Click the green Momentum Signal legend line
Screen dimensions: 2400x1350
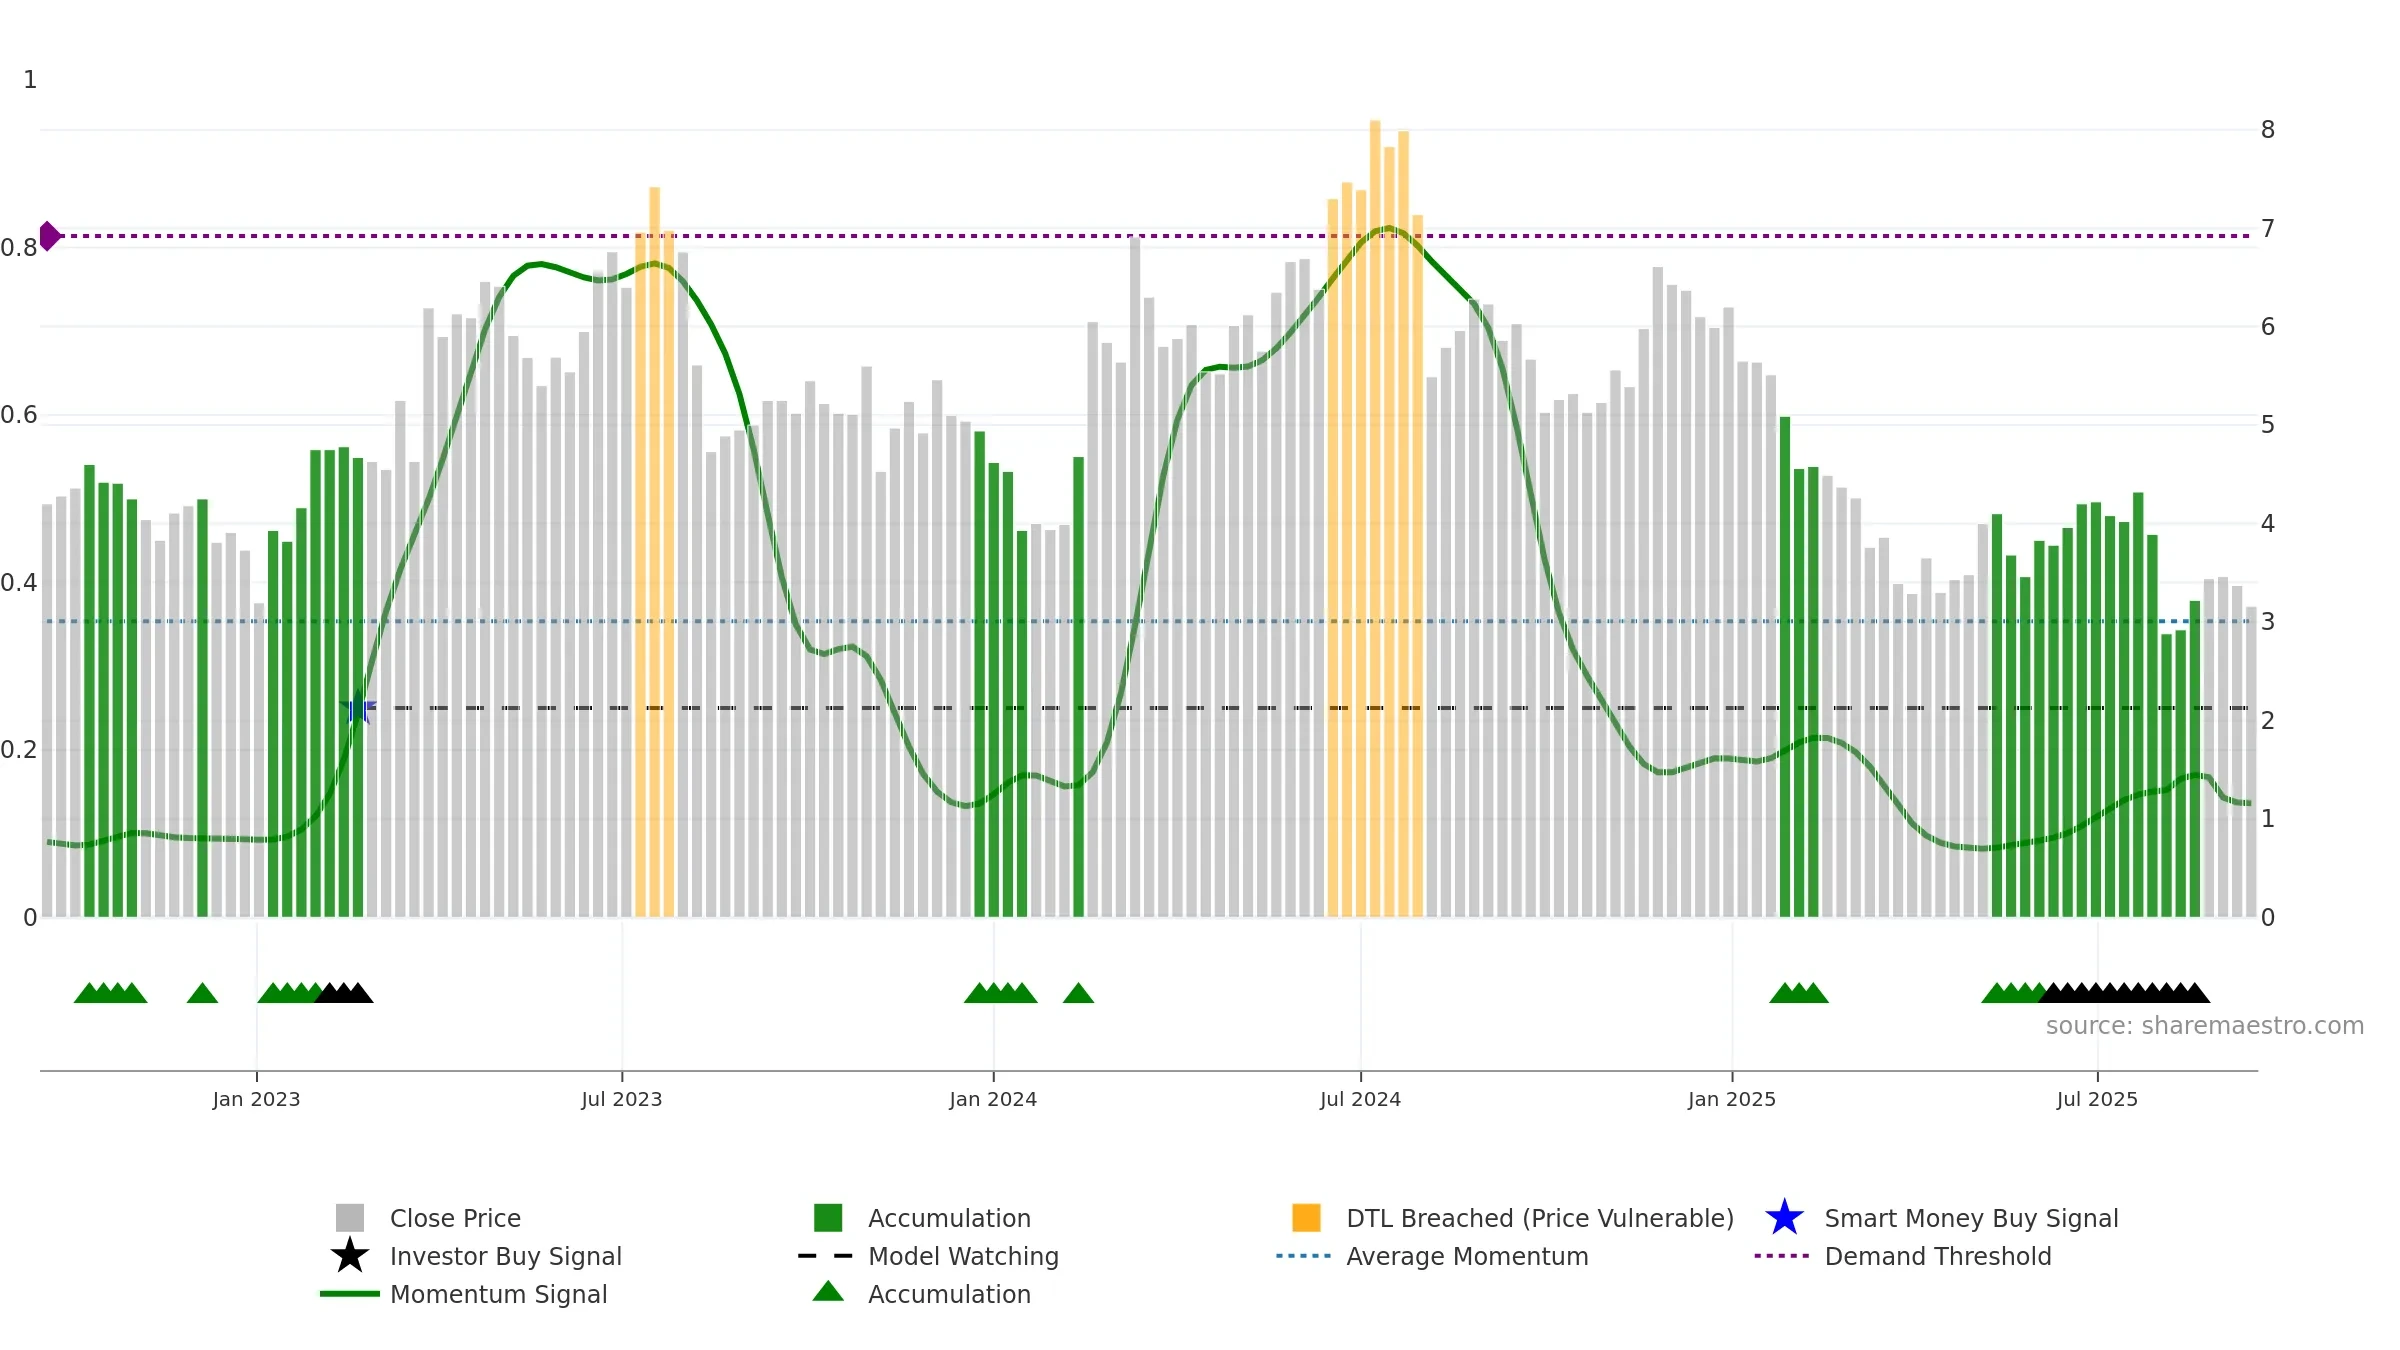click(x=349, y=1293)
